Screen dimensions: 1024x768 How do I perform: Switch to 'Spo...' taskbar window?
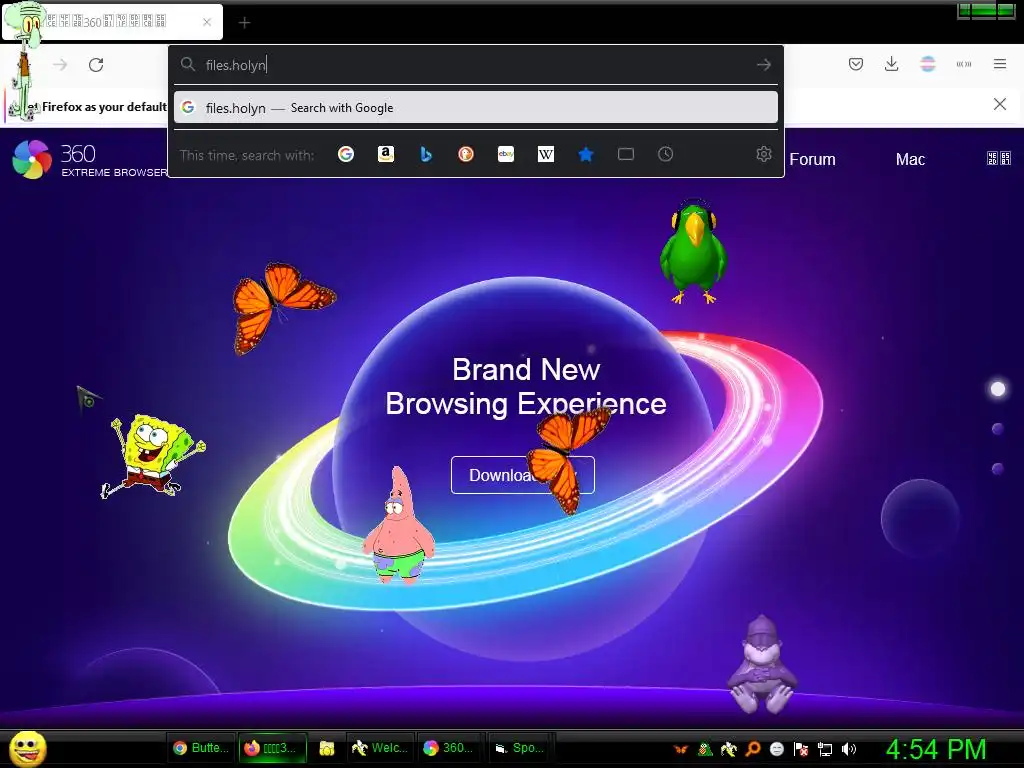click(x=520, y=748)
